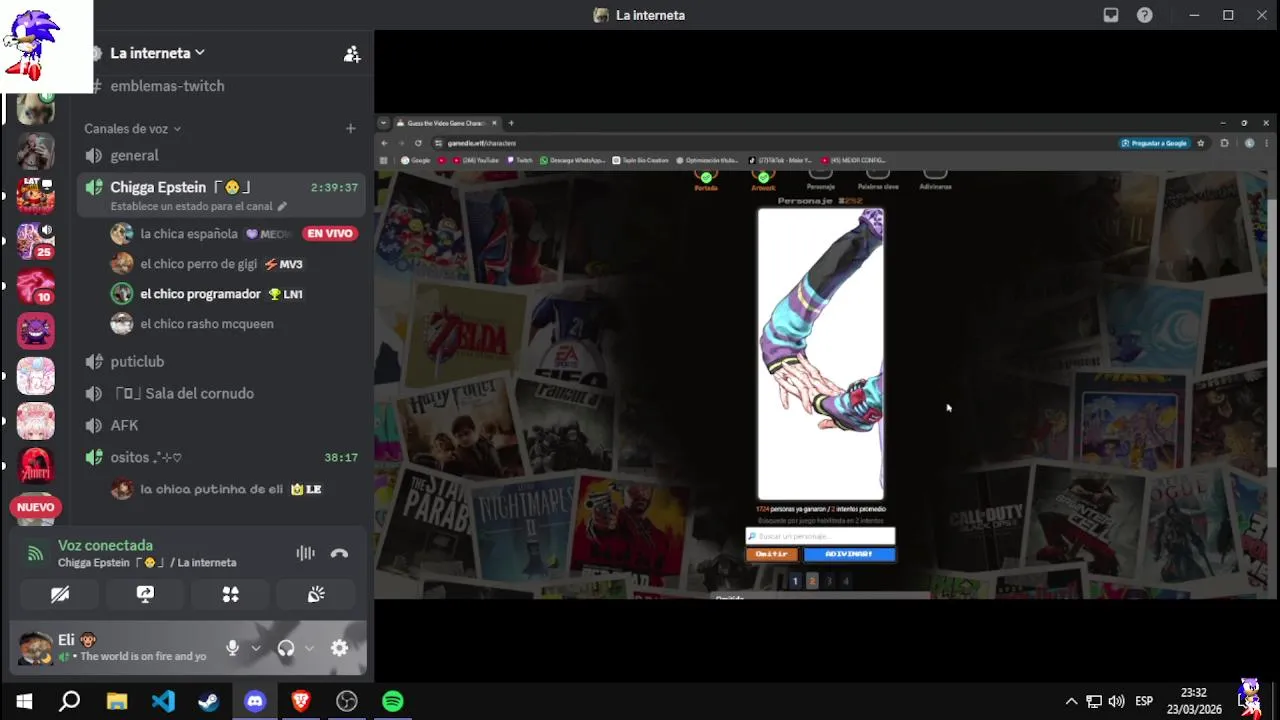1280x720 pixels.
Task: Open Visual Studio Code from the taskbar
Action: (163, 701)
